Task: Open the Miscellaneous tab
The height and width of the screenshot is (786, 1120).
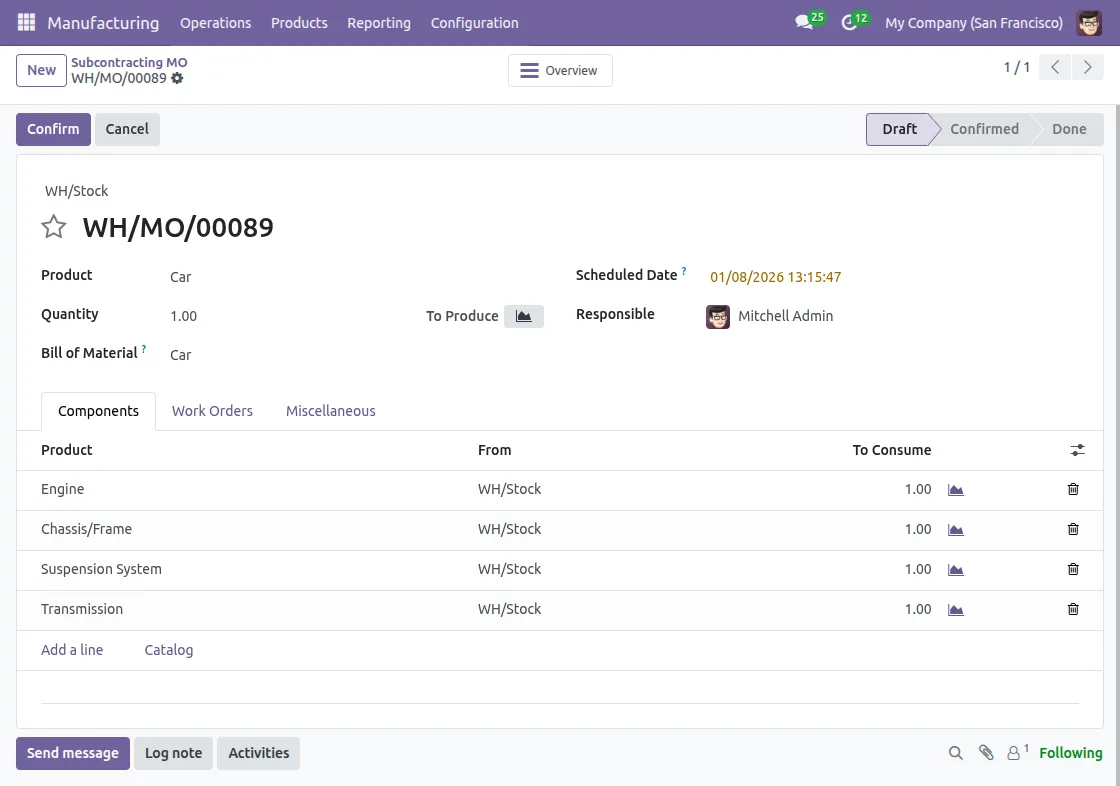Action: click(x=330, y=411)
